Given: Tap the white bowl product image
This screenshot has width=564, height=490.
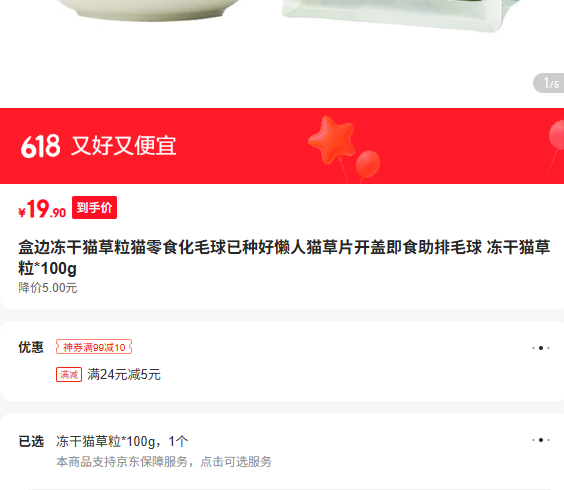Looking at the screenshot, I should click(147, 10).
